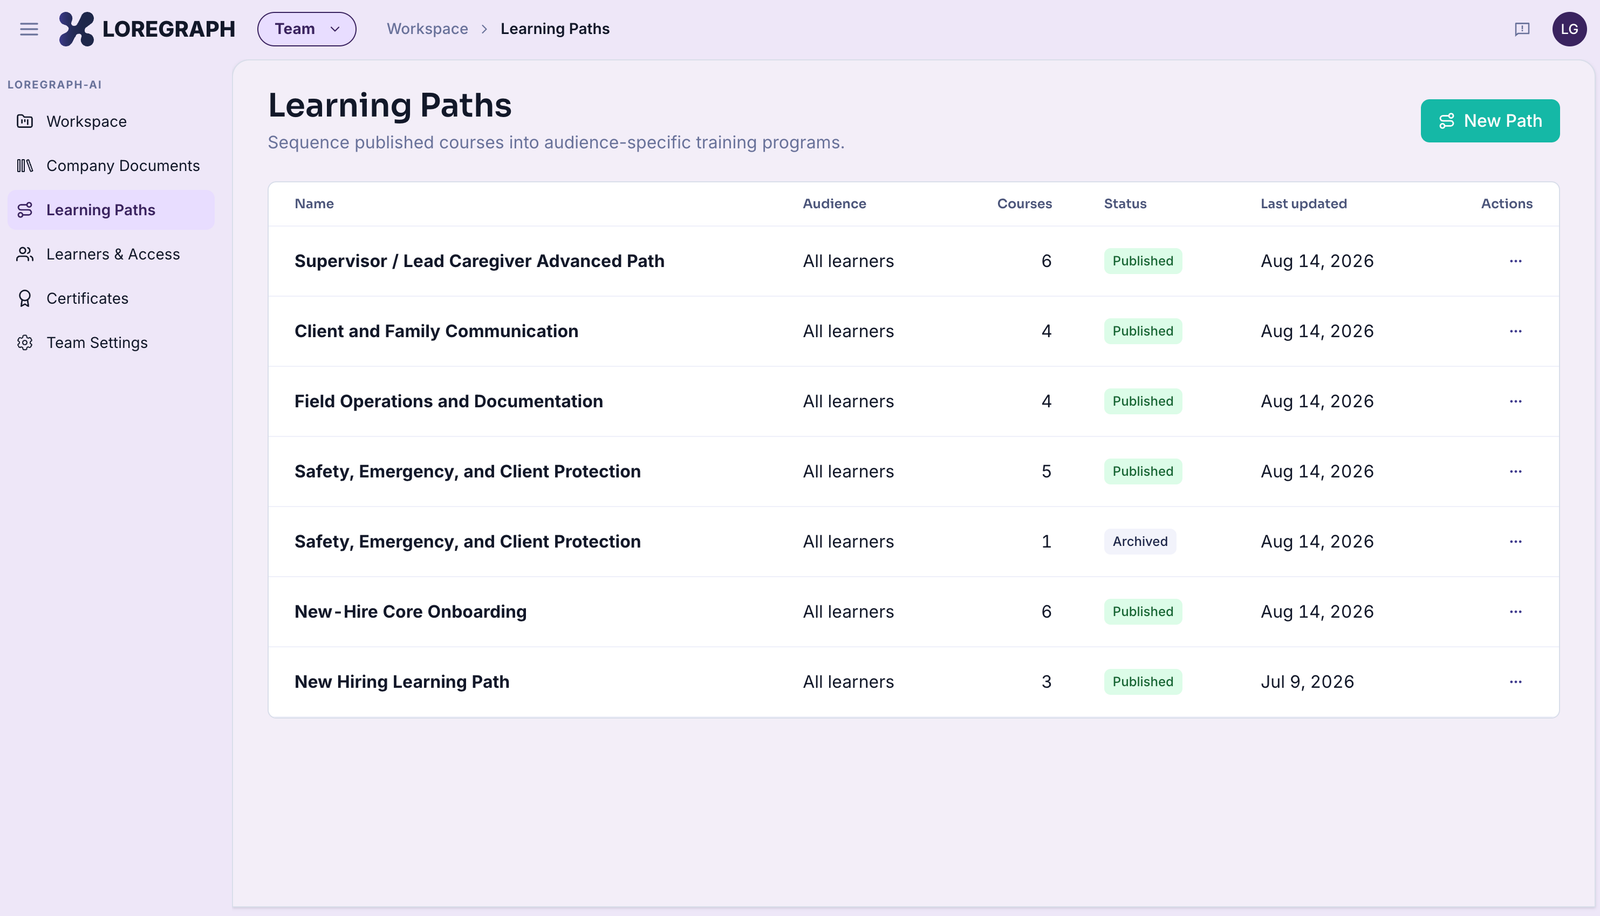Click the 'Sequence published courses' subtitle text

coord(556,142)
